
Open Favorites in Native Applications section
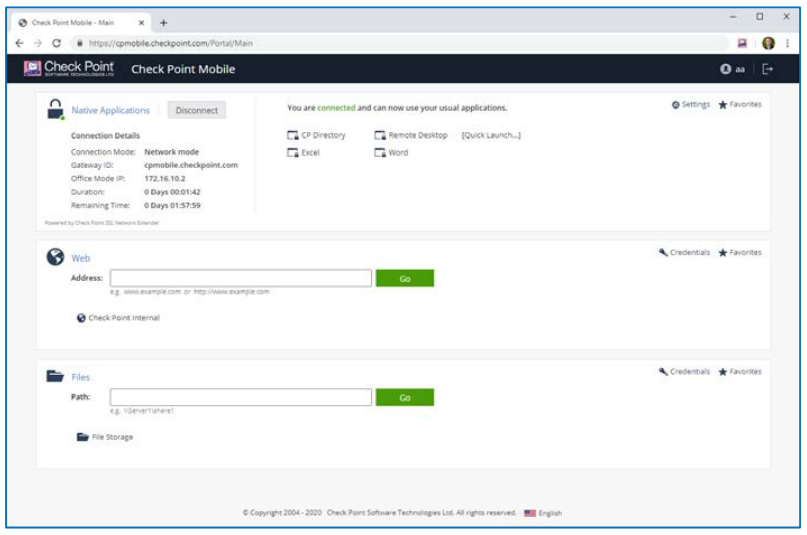pos(740,104)
